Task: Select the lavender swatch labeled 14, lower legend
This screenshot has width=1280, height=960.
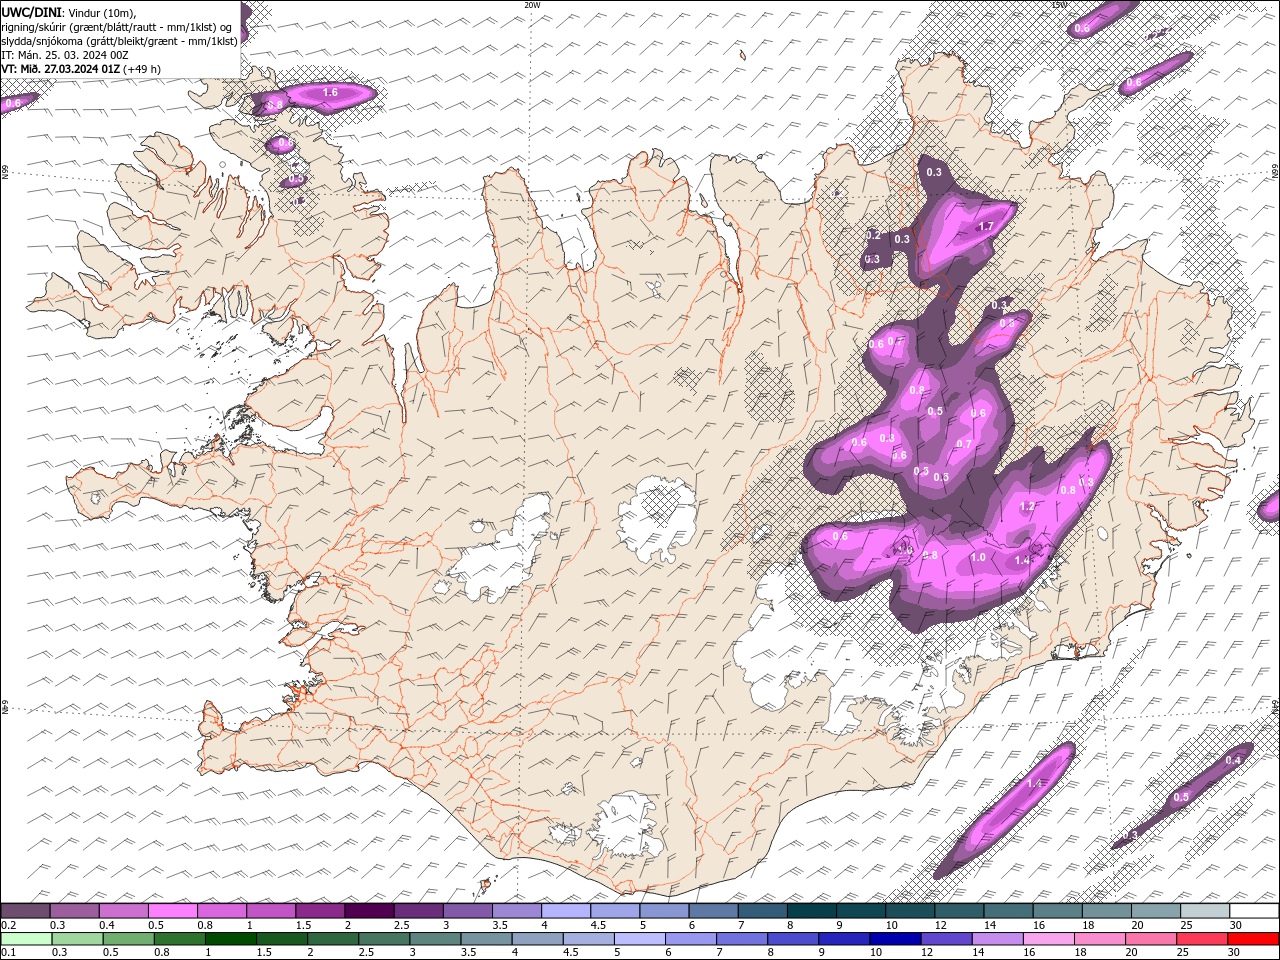Action: (997, 939)
